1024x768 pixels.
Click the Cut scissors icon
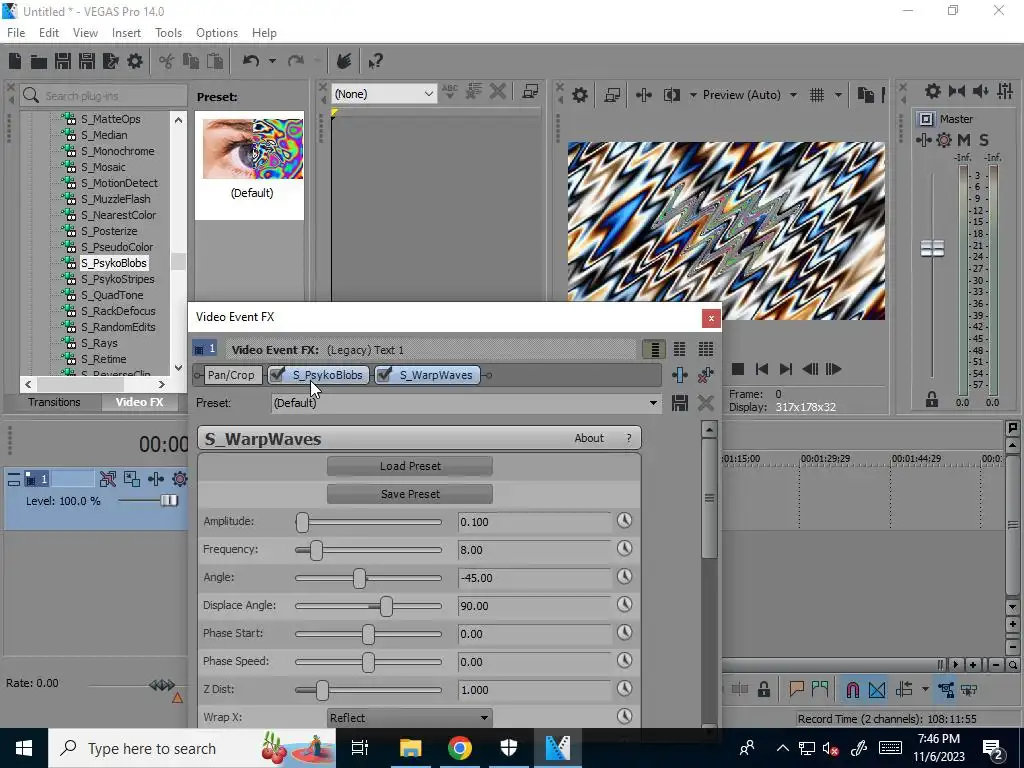click(x=167, y=61)
